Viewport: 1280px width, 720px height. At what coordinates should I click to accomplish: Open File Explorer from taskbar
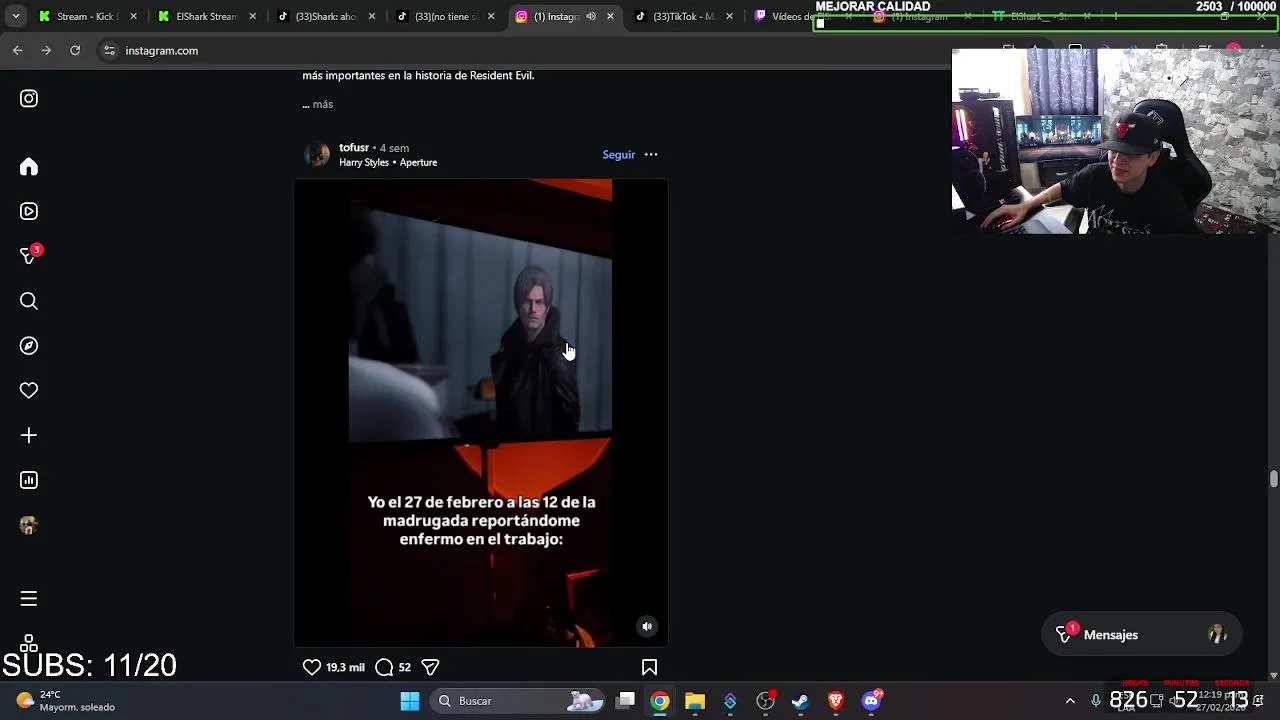pos(695,701)
